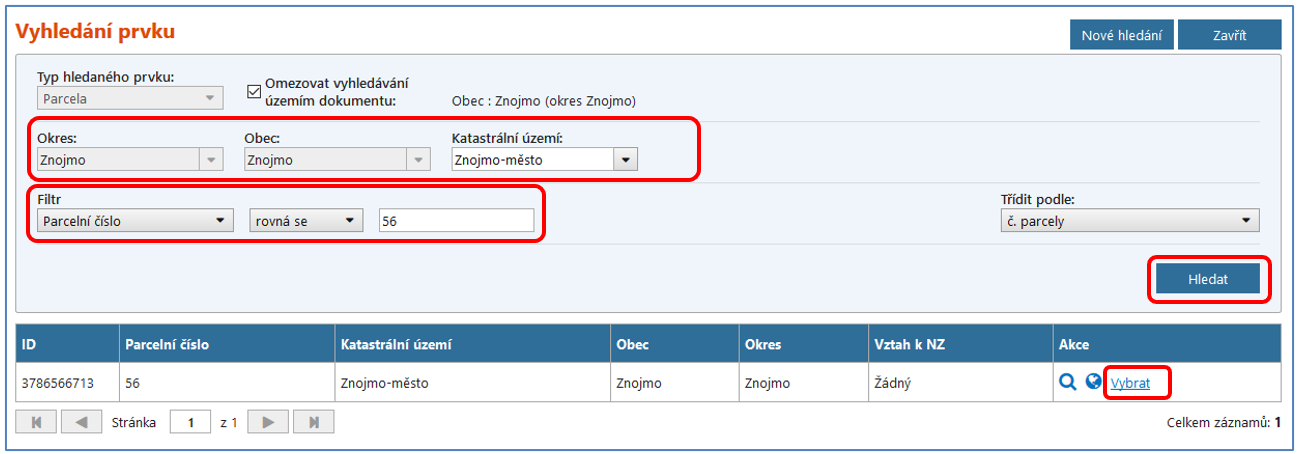Image resolution: width=1299 pixels, height=454 pixels.
Task: Click the Stránka page number field
Action: point(190,422)
